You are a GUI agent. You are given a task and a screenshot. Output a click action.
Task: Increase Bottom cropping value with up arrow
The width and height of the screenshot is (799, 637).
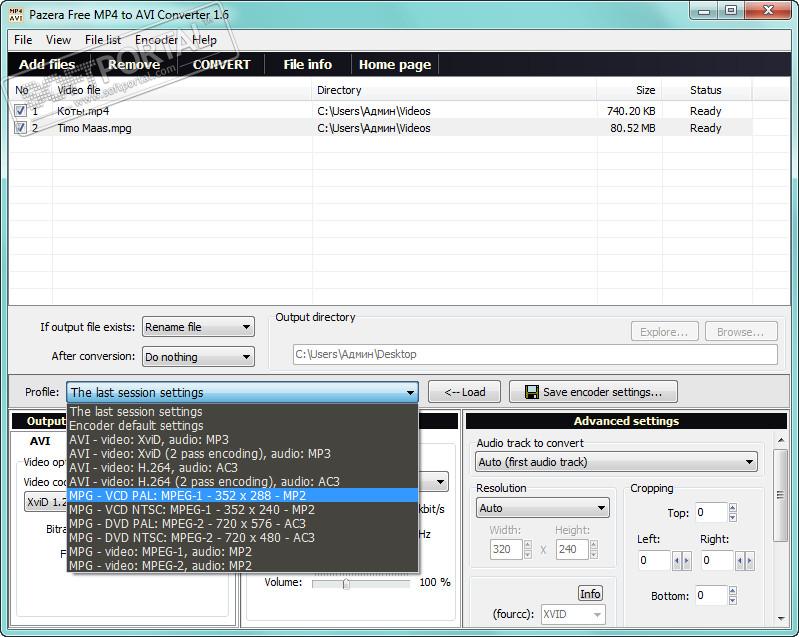(732, 591)
